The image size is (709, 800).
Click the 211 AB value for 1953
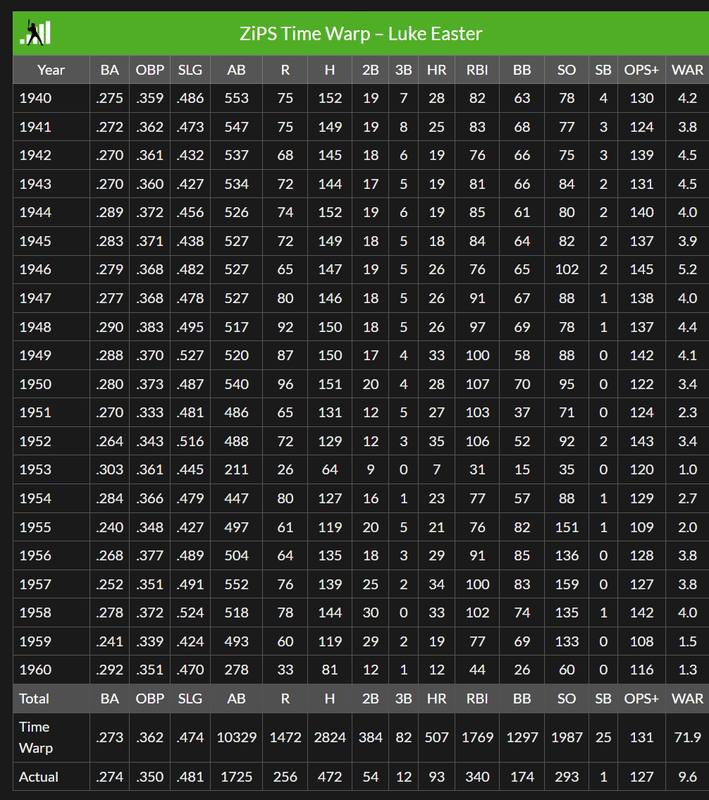(236, 469)
